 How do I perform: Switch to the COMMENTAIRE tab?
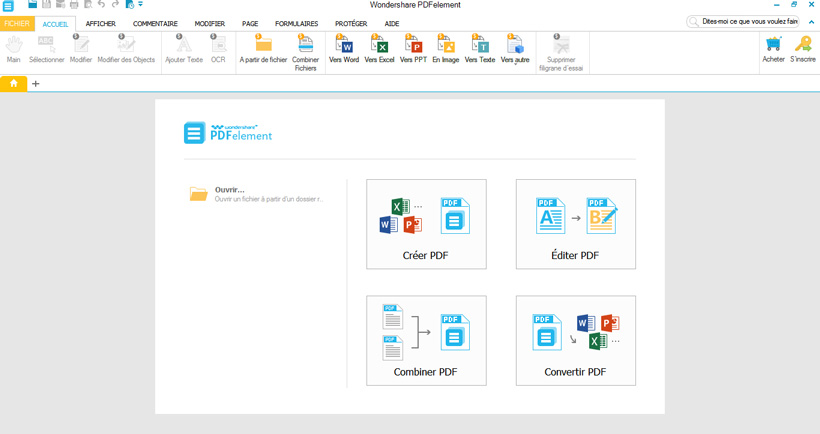point(155,24)
